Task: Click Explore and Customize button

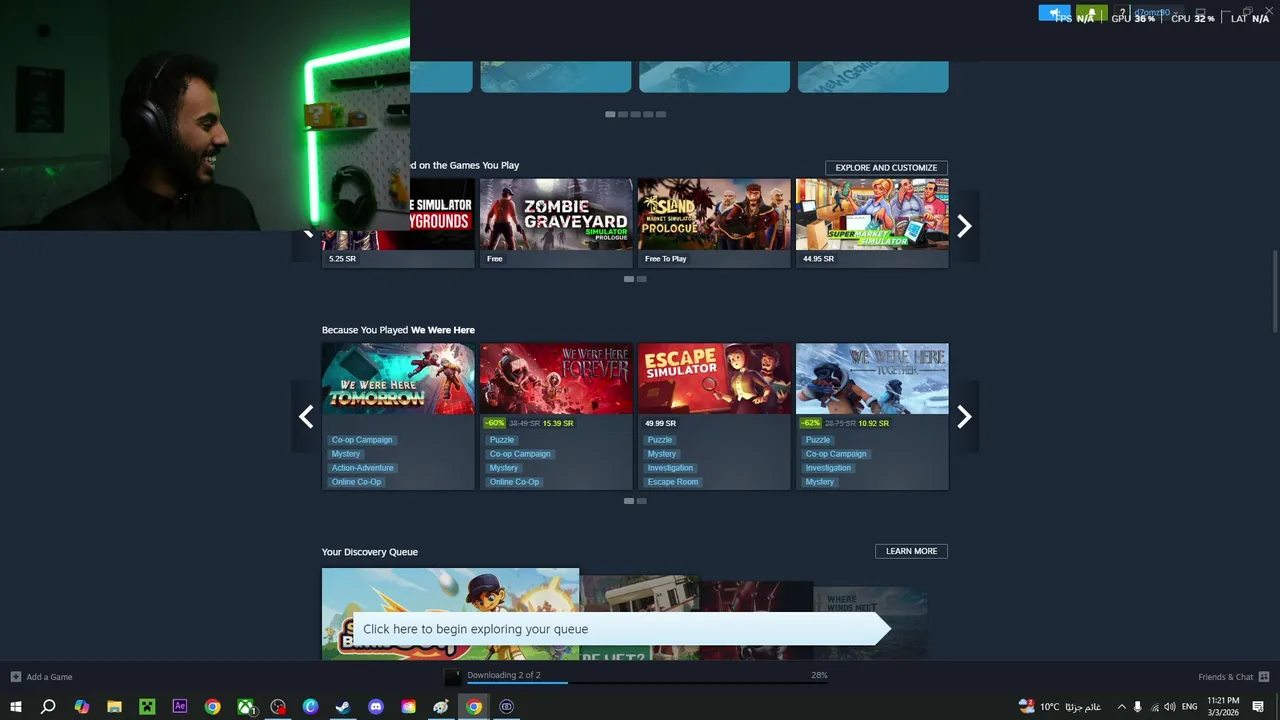Action: point(886,168)
